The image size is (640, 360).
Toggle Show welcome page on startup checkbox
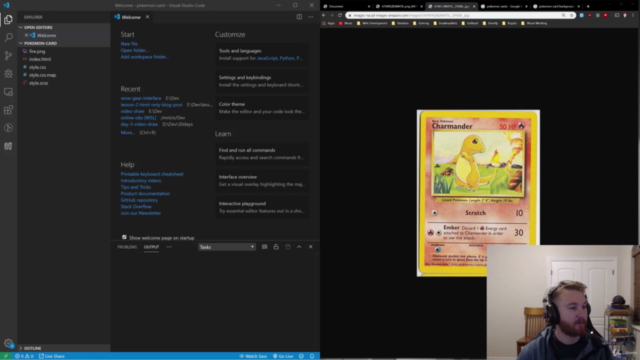point(124,237)
